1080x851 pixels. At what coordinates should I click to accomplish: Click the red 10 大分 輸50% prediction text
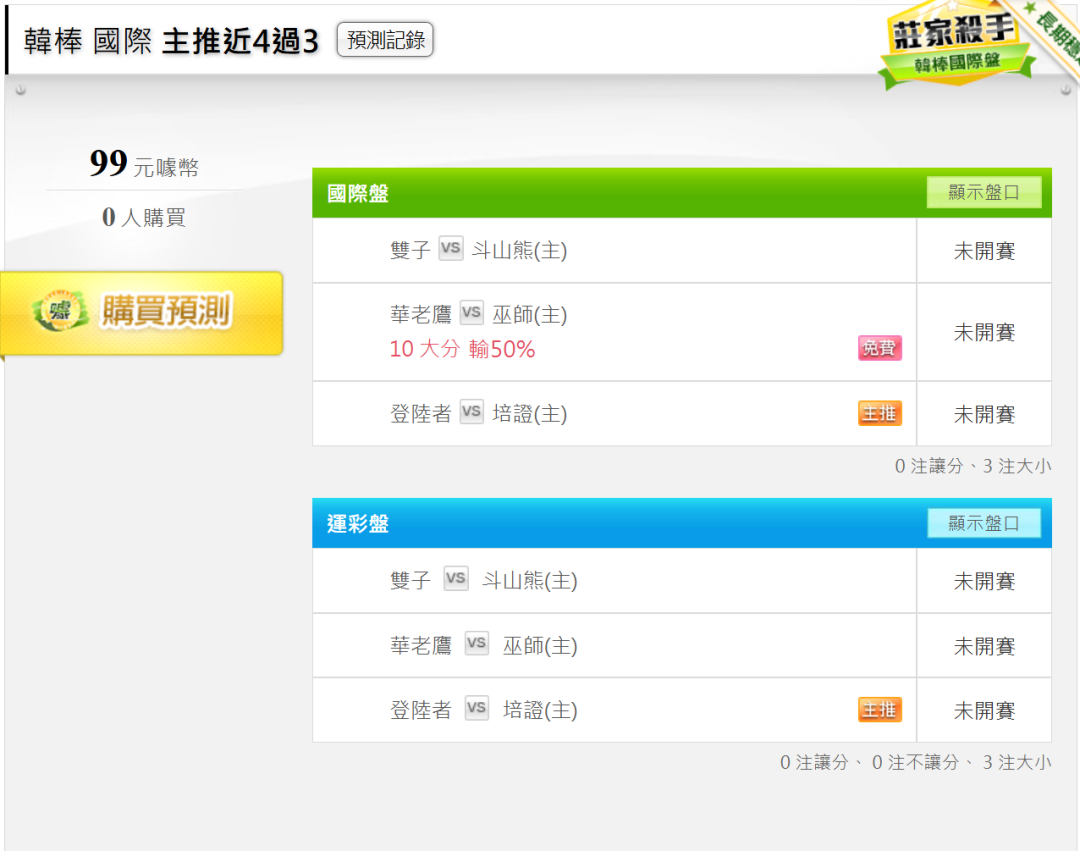462,349
